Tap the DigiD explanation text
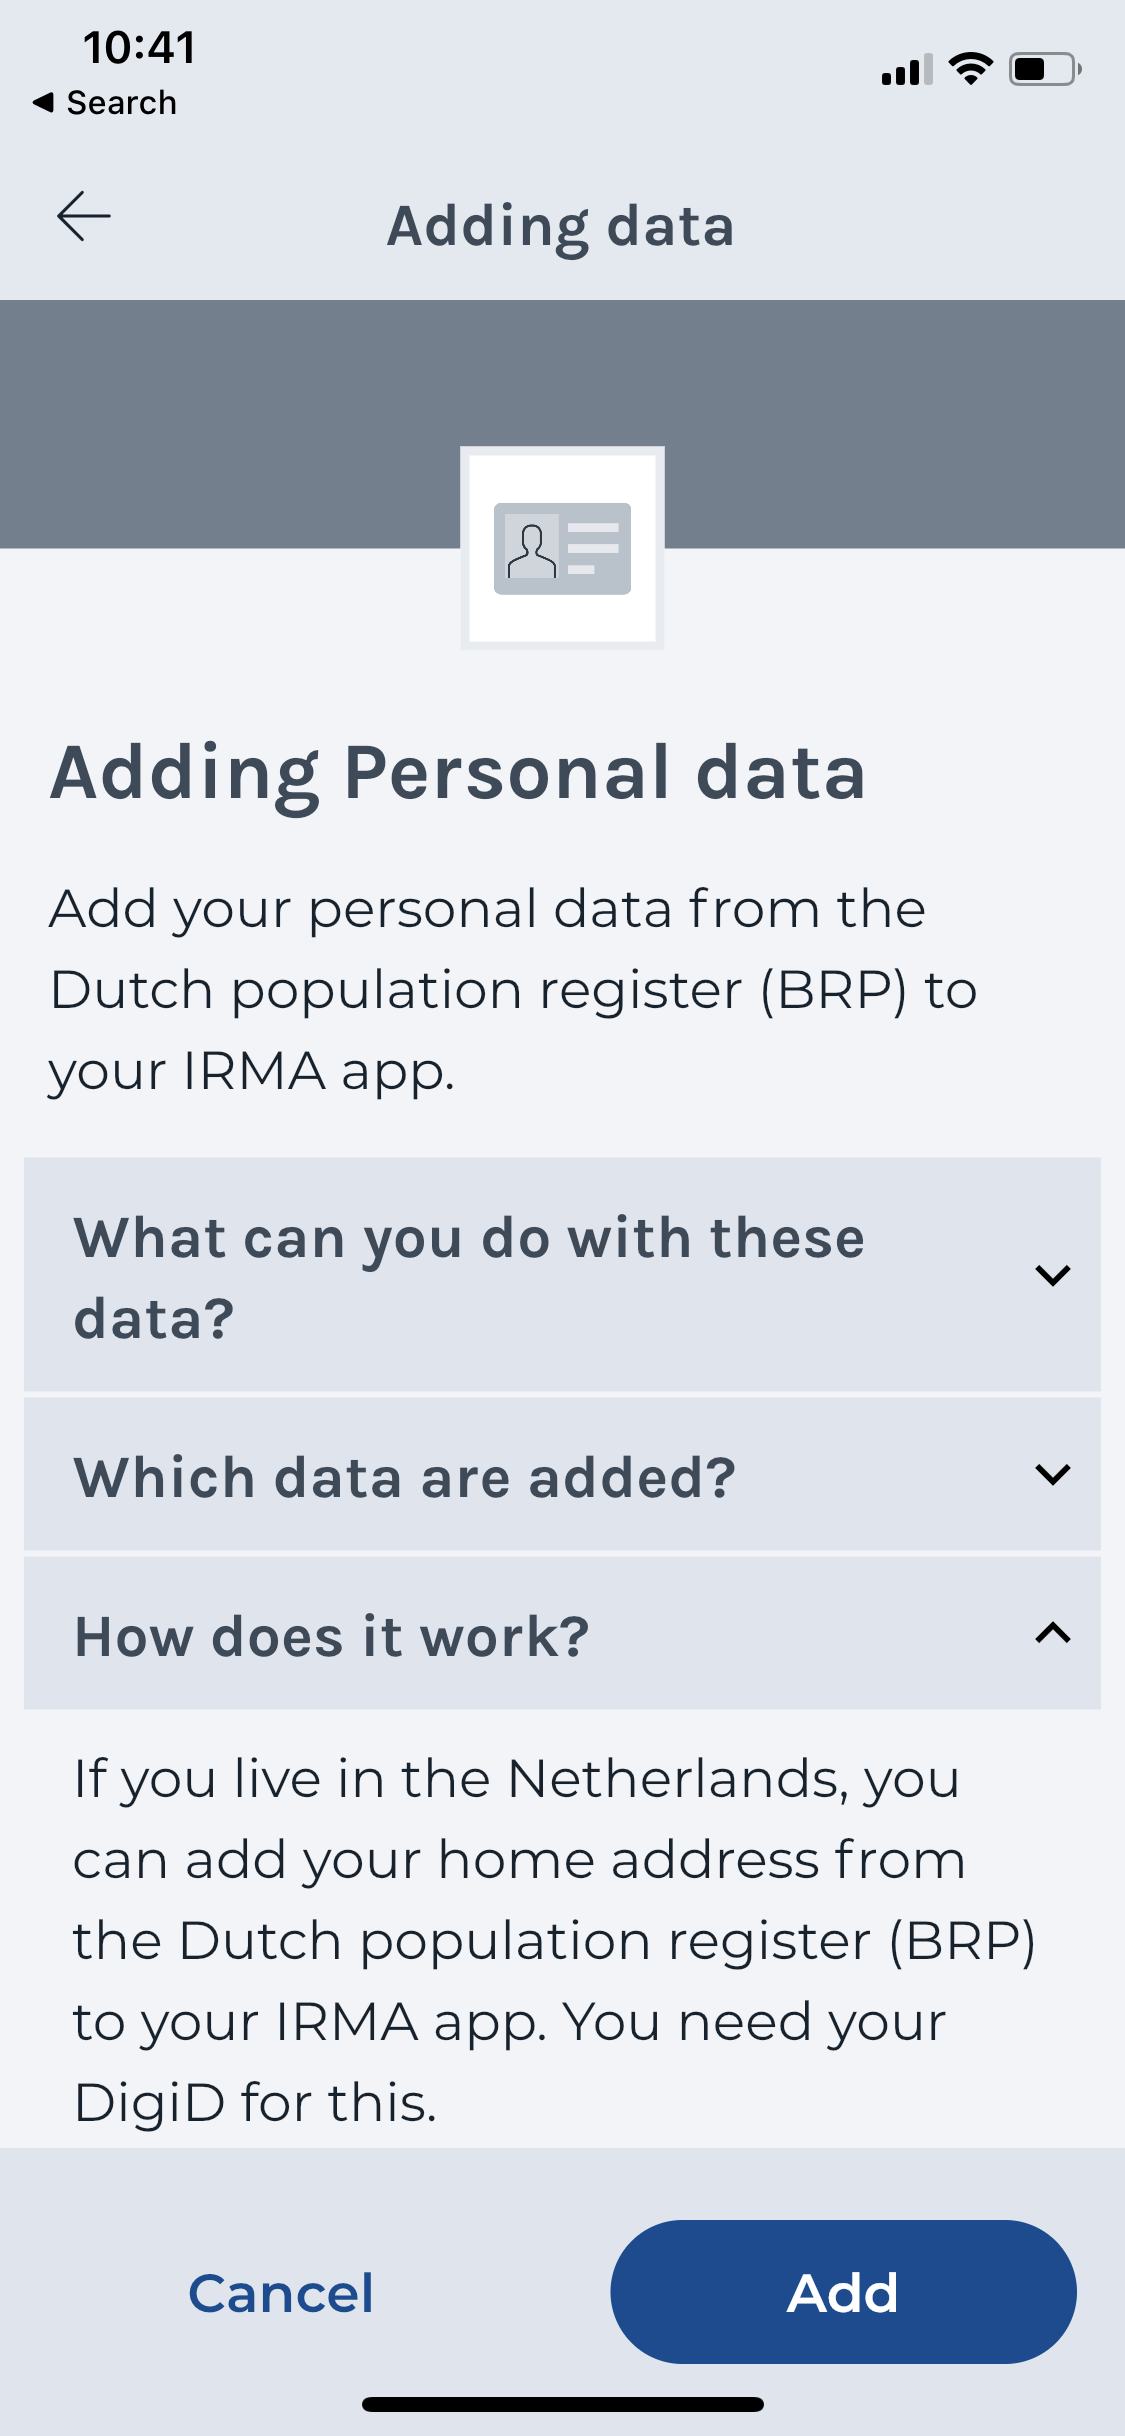1125x2436 pixels. pos(555,1940)
